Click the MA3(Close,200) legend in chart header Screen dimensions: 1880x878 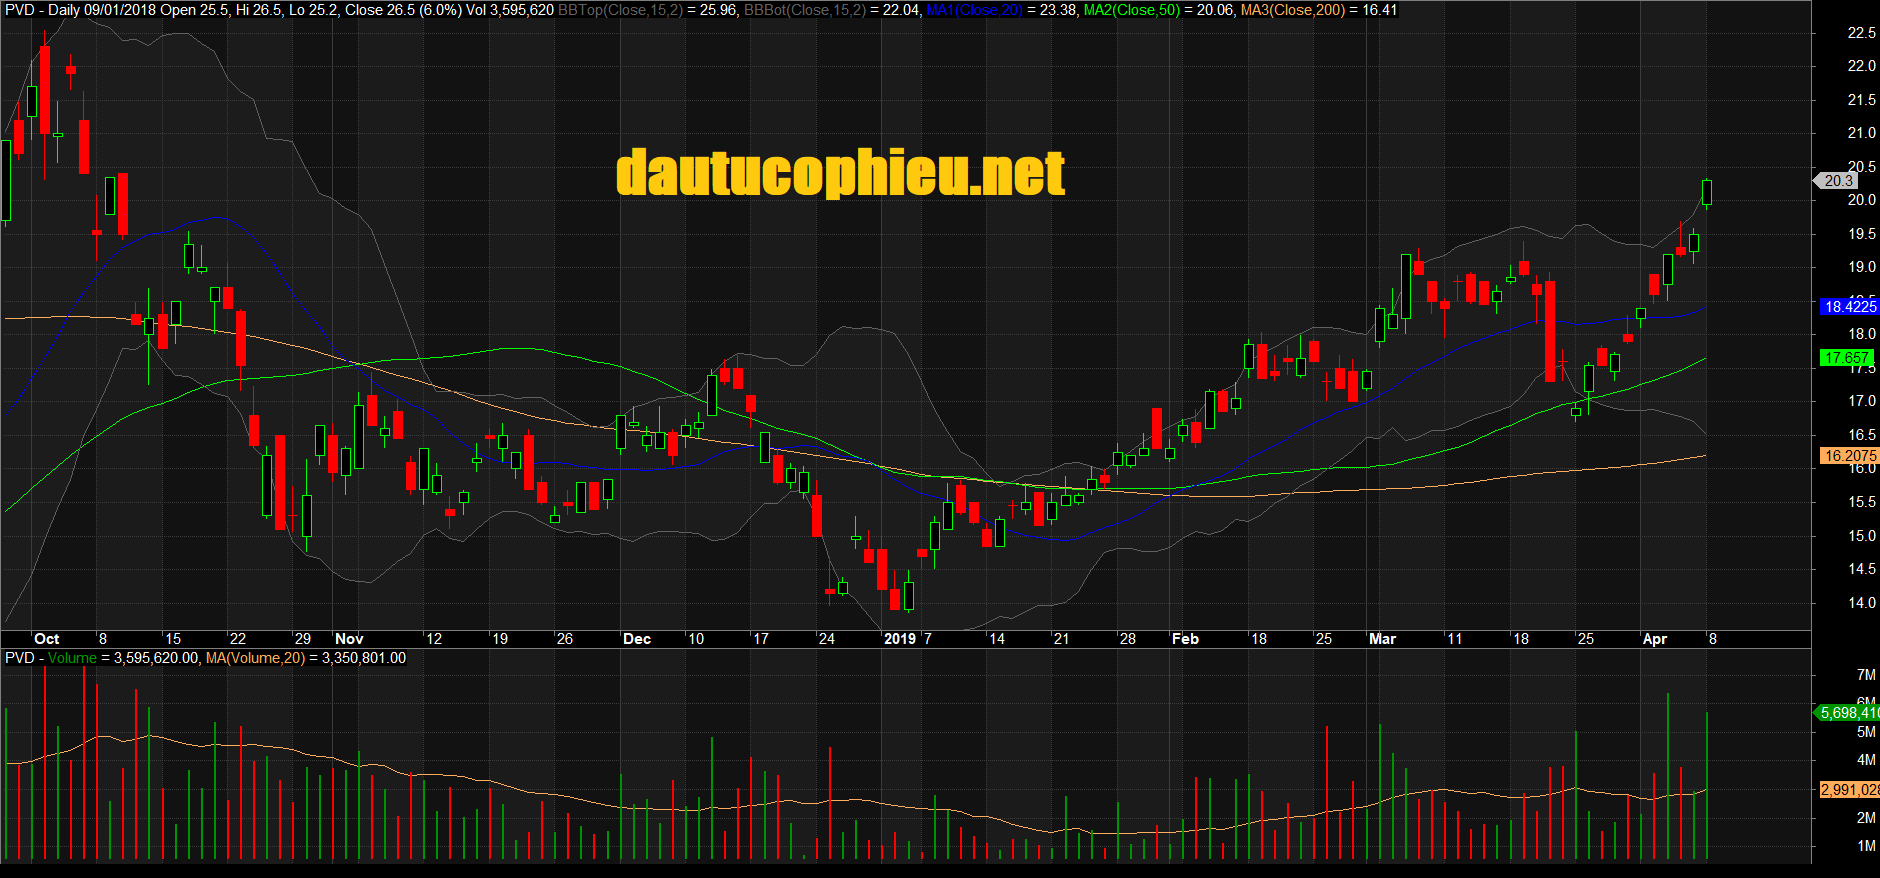(1292, 10)
